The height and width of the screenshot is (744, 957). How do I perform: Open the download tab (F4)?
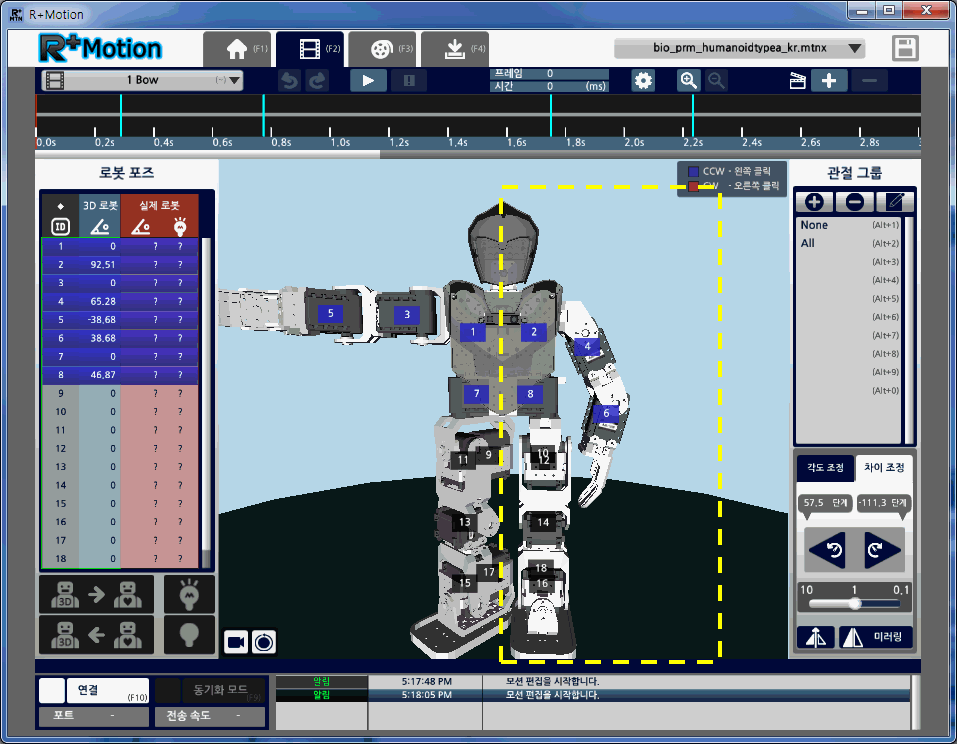[x=454, y=49]
